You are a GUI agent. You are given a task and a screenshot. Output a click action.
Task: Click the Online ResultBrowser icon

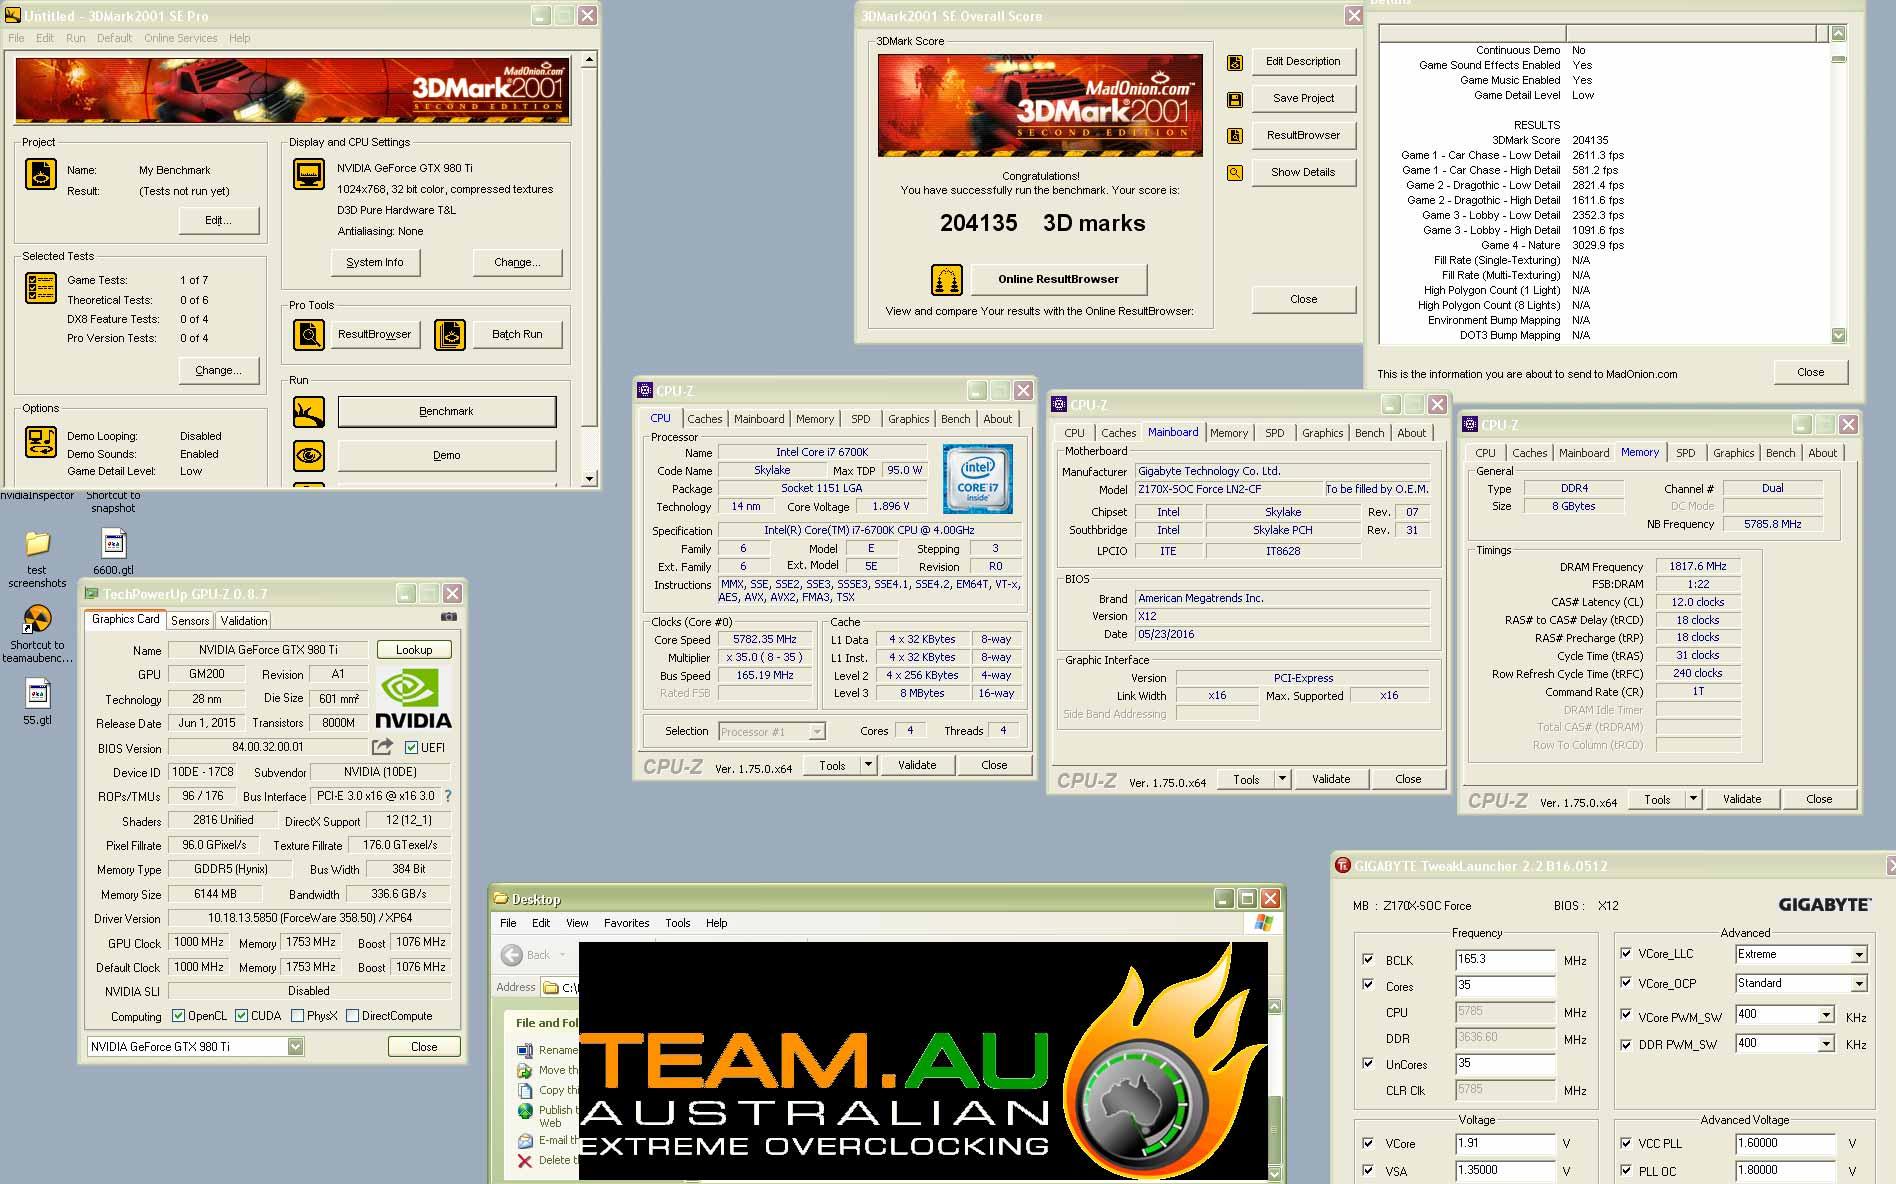[946, 279]
